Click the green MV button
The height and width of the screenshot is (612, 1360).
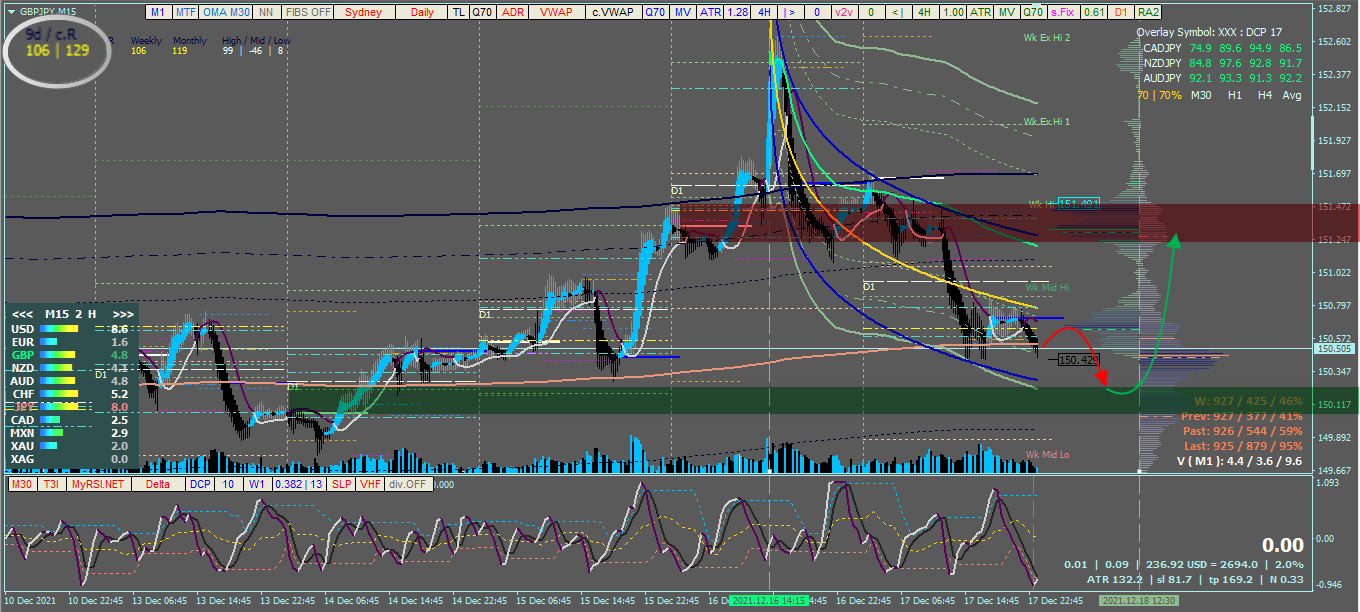[x=1007, y=12]
